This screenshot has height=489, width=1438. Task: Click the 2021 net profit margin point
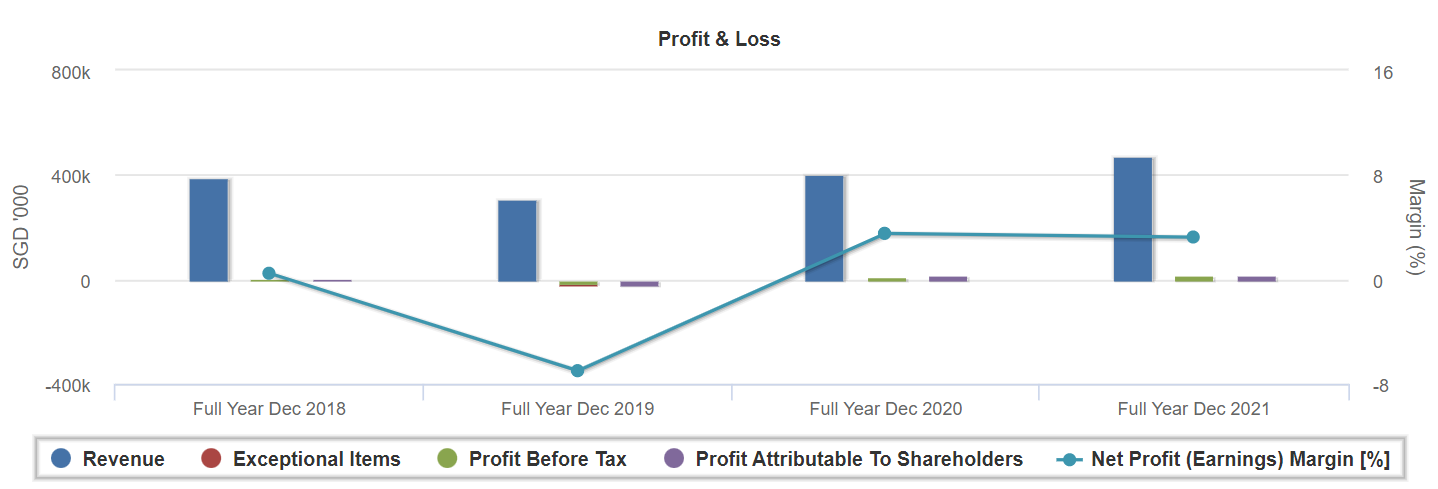point(1193,237)
